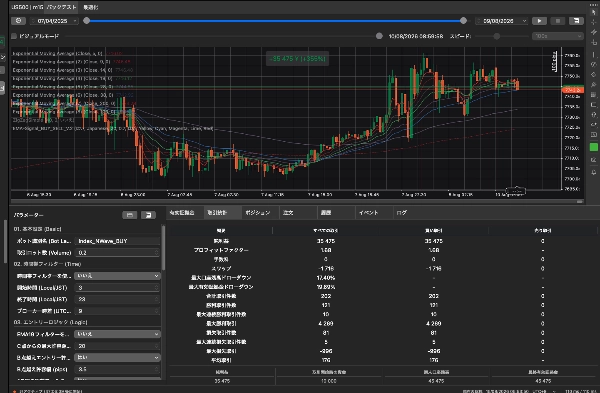600x393 pixels.
Task: Open the 時間帯フィルター いいえ dropdown
Action: point(117,276)
